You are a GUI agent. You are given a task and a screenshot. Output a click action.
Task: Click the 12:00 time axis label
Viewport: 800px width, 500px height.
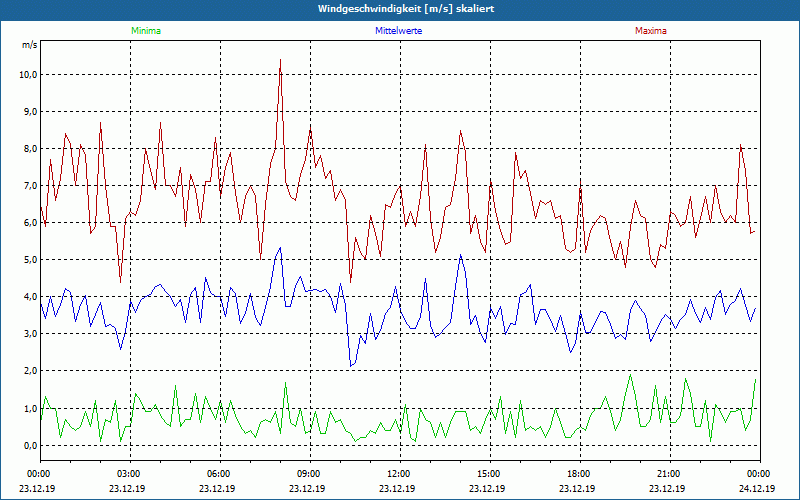pyautogui.click(x=401, y=474)
